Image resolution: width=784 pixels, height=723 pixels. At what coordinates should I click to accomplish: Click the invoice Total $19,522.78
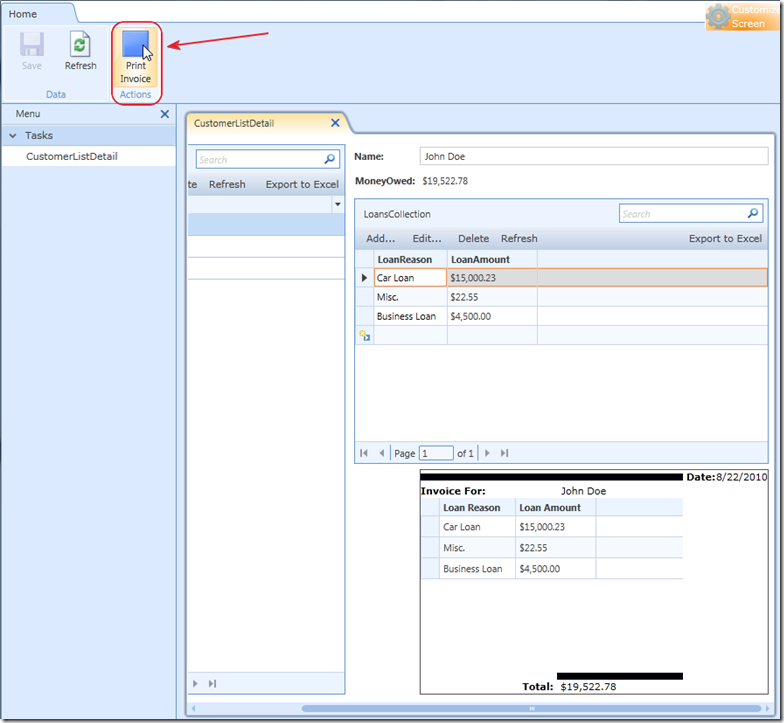coord(588,686)
